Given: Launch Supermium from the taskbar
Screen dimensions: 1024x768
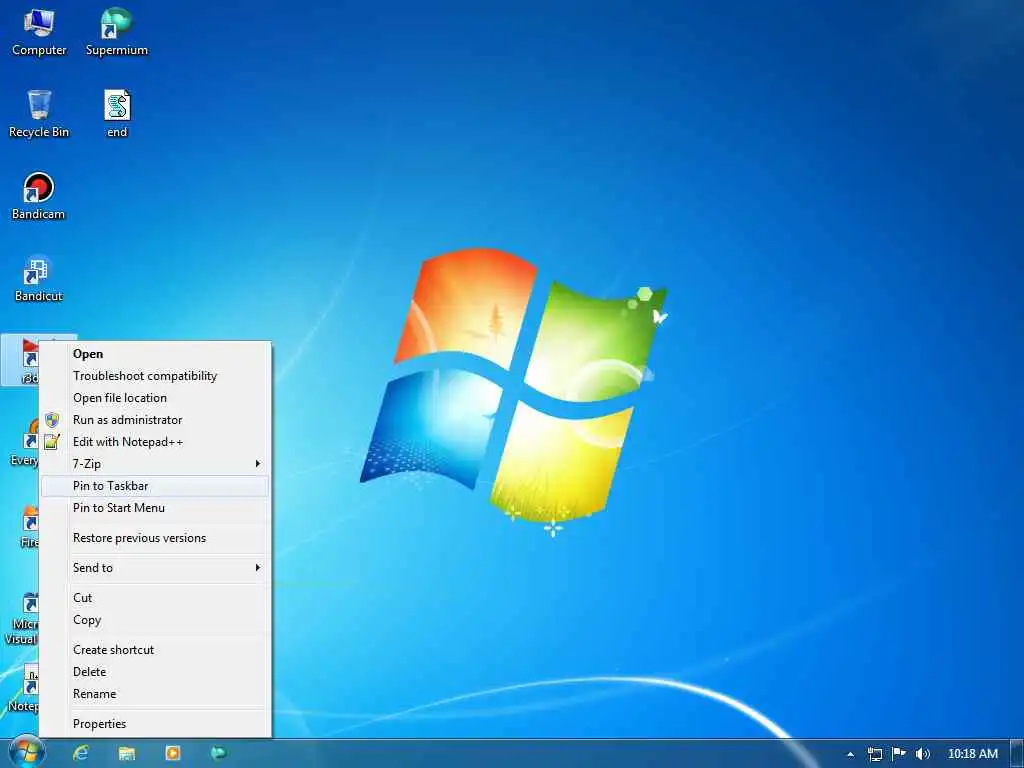Looking at the screenshot, I should pos(218,754).
